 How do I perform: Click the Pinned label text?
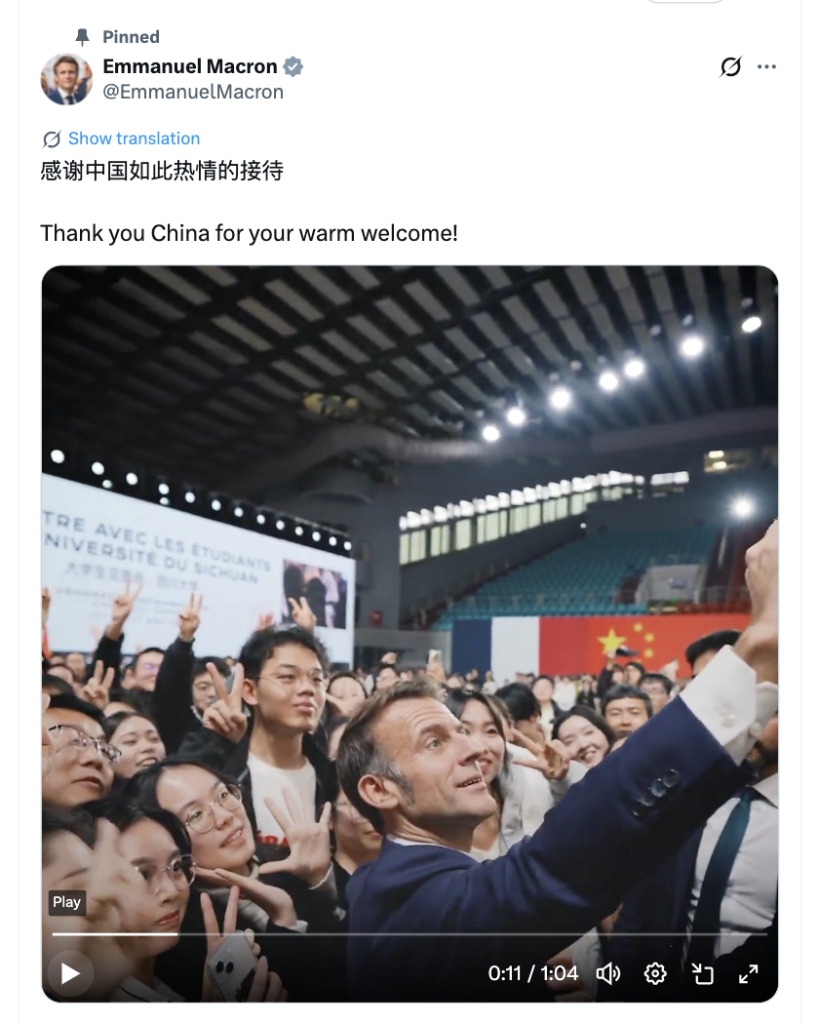(x=131, y=37)
